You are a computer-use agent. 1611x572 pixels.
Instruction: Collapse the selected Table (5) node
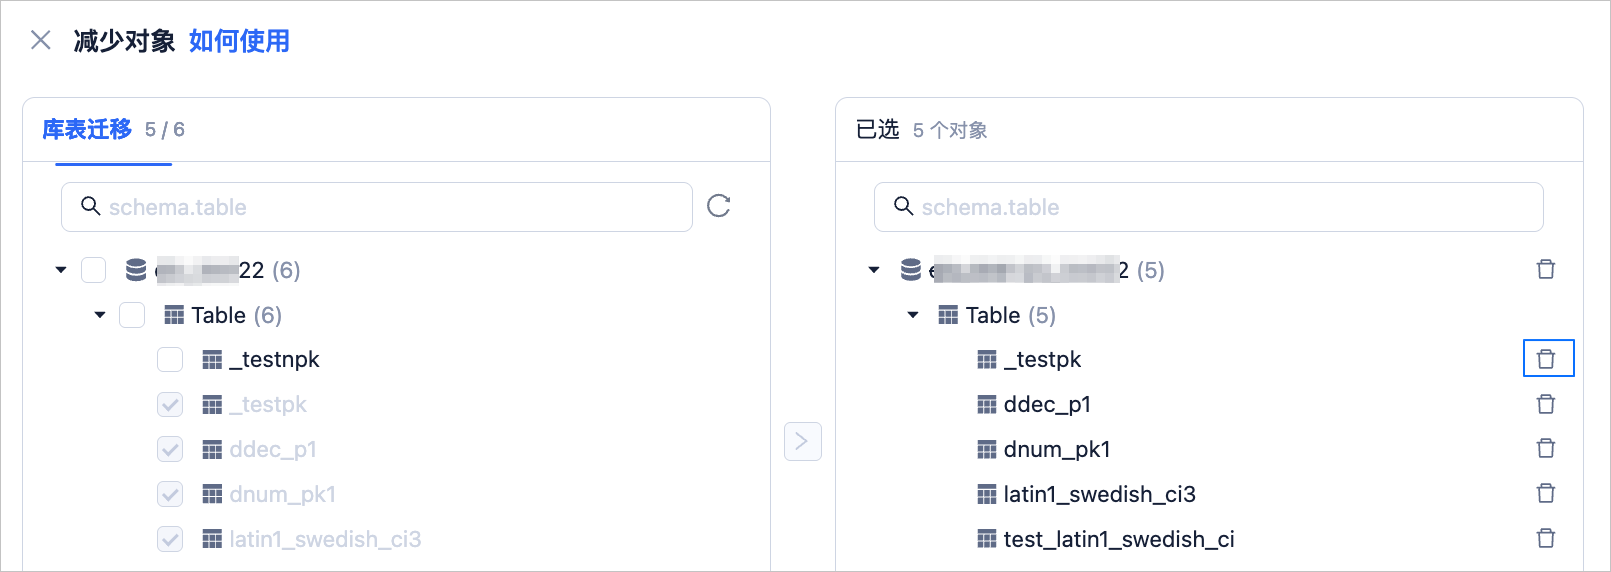tap(913, 315)
